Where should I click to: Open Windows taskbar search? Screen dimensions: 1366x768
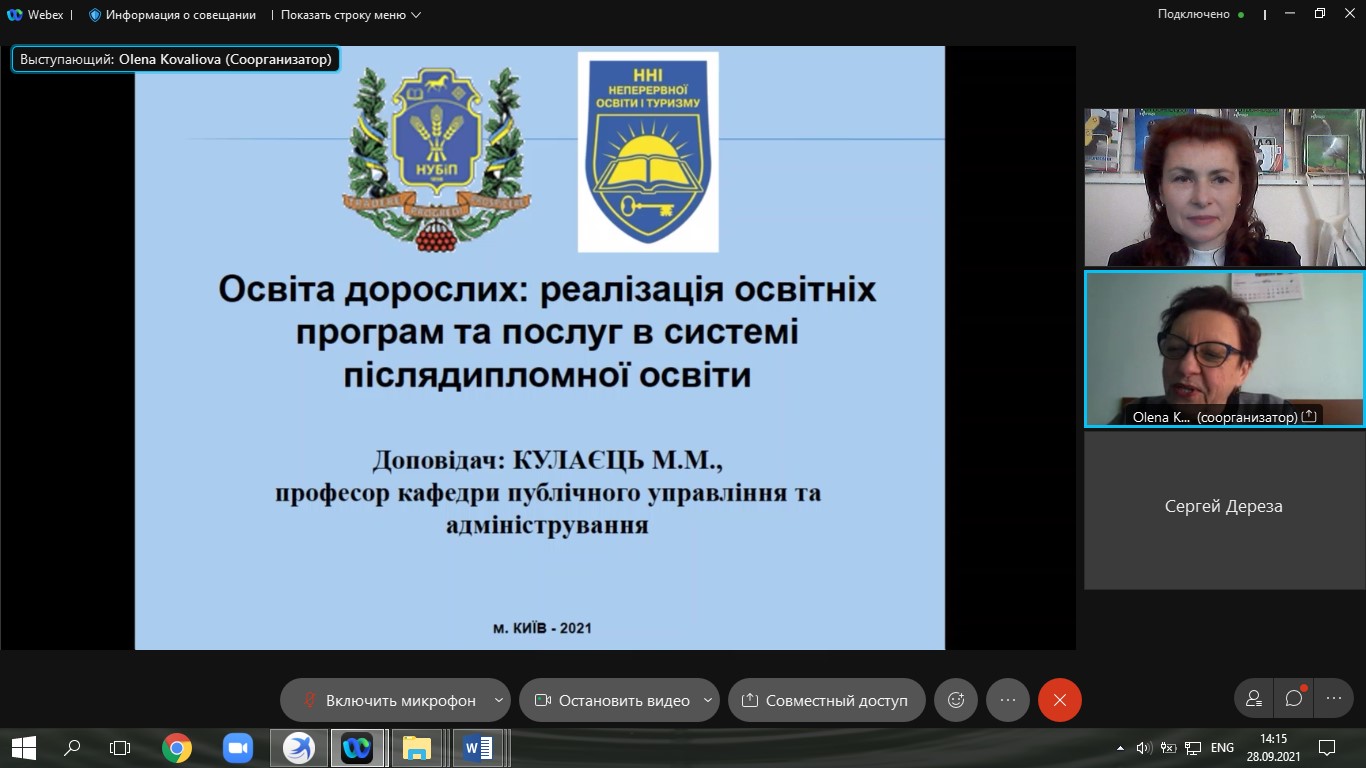72,747
